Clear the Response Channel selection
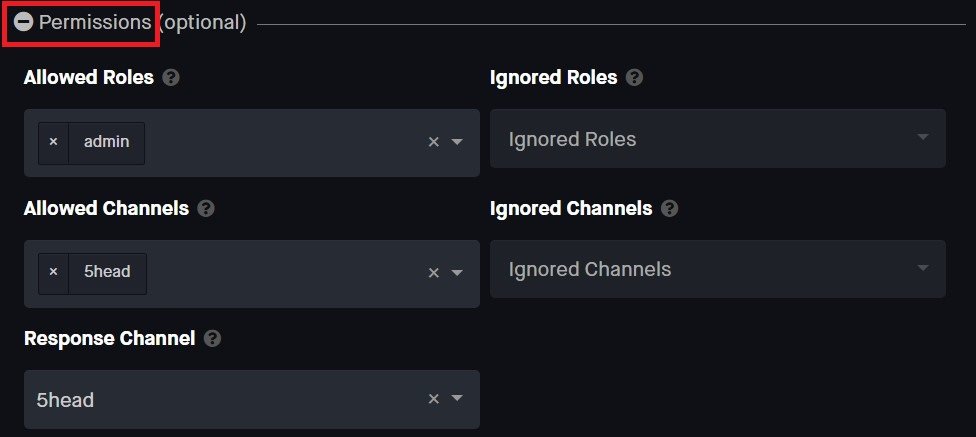The width and height of the screenshot is (976, 437). click(x=434, y=399)
